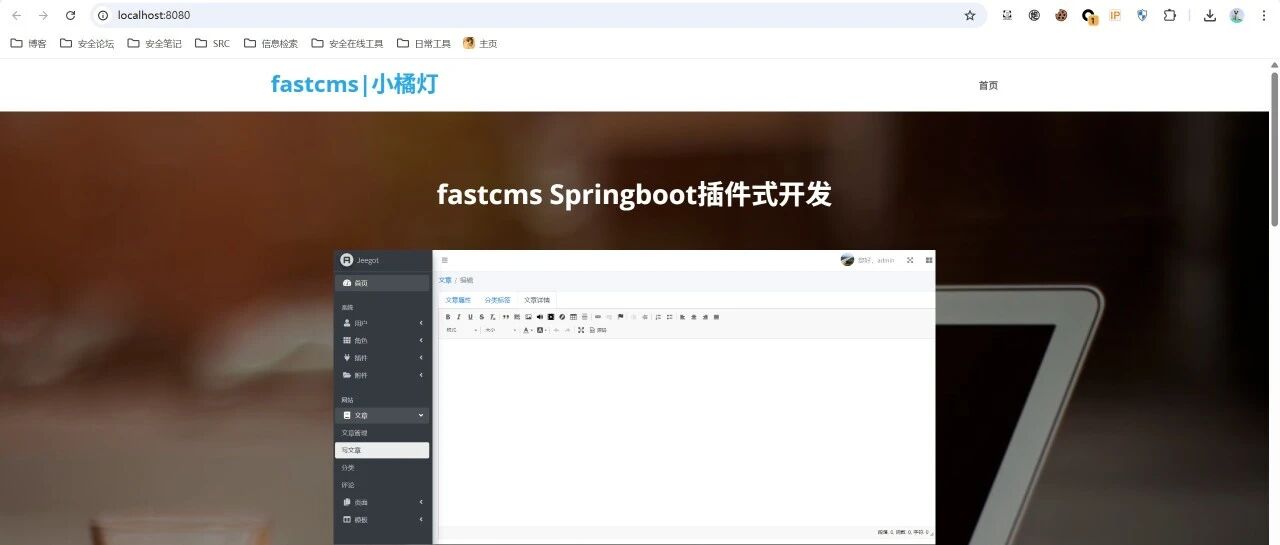The image size is (1280, 545).
Task: Reload the localhost:8080 page
Action: pos(70,15)
